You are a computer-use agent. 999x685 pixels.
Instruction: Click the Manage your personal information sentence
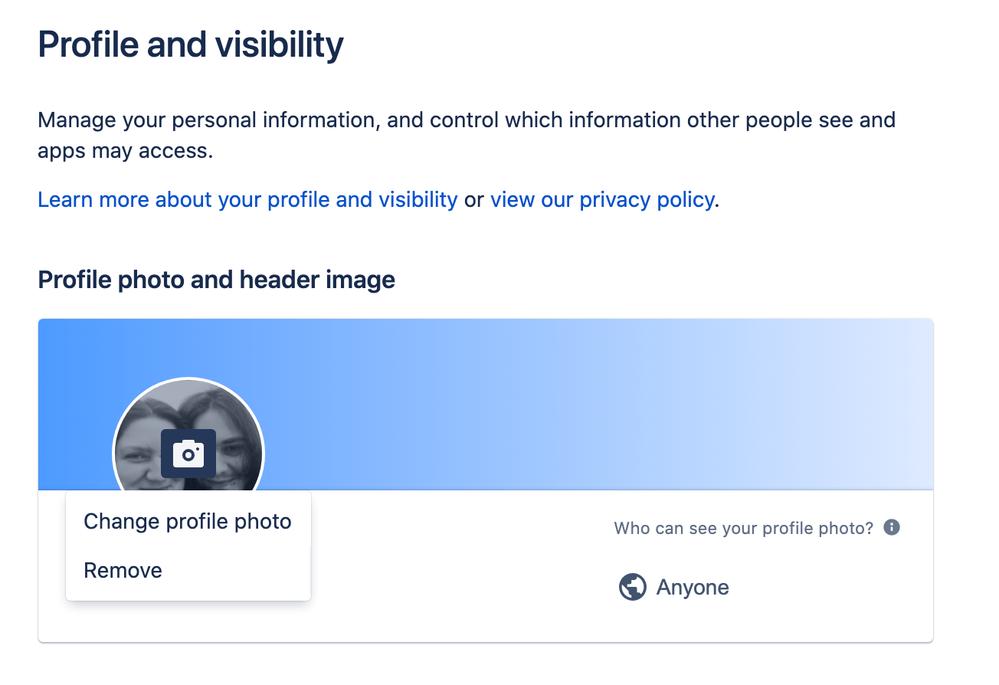tap(466, 120)
